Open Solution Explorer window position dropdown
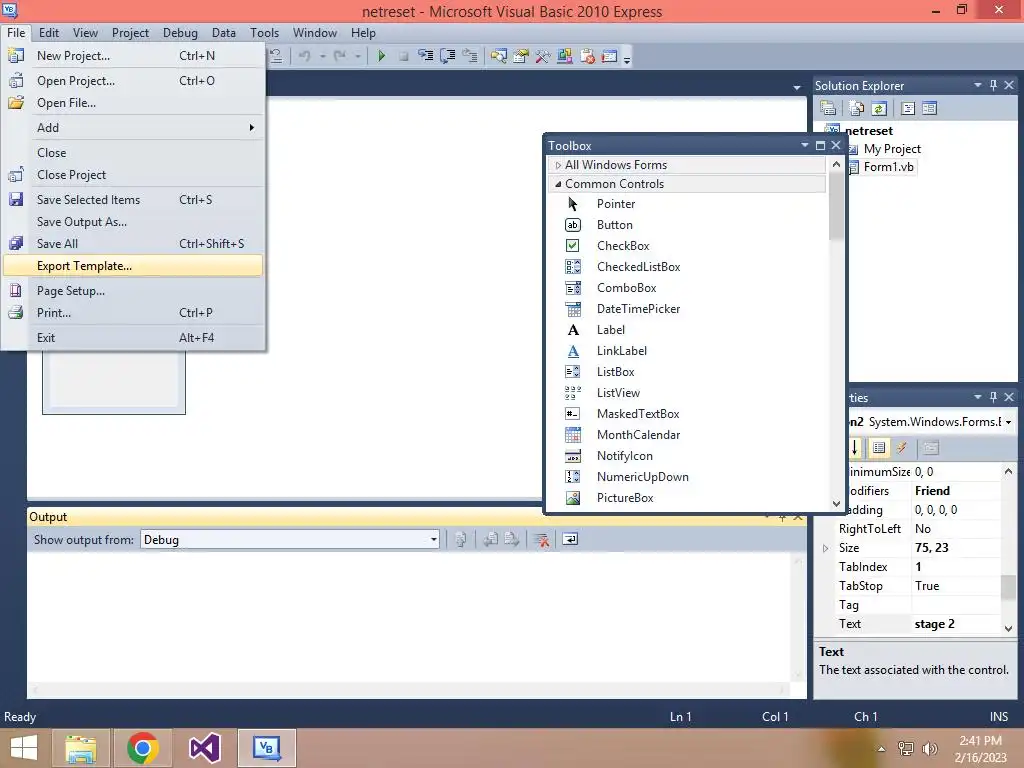The image size is (1024, 768). click(978, 86)
